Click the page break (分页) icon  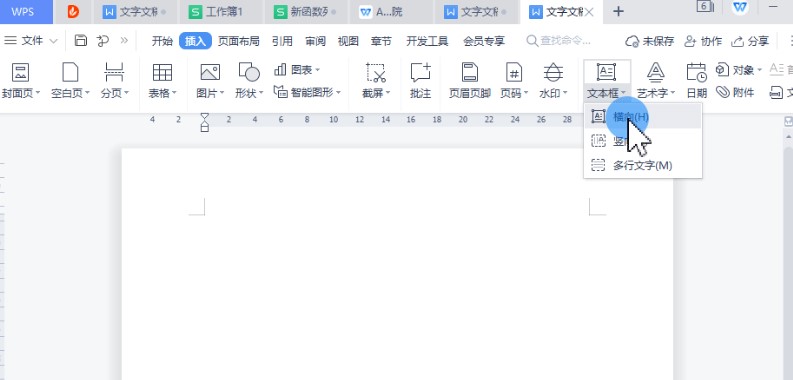pos(114,73)
